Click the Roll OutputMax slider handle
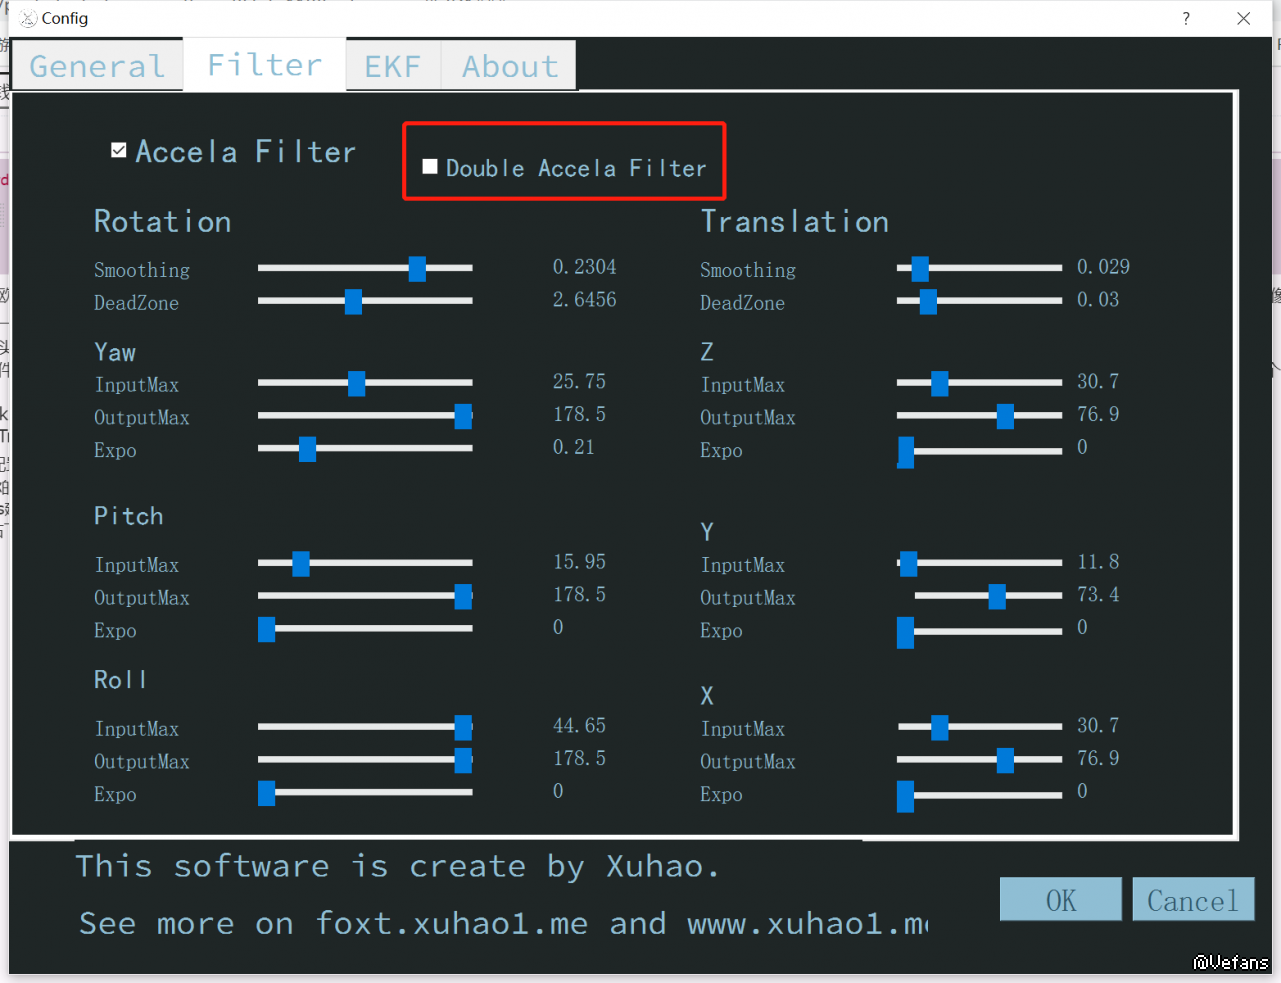Viewport: 1281px width, 983px height. 463,760
